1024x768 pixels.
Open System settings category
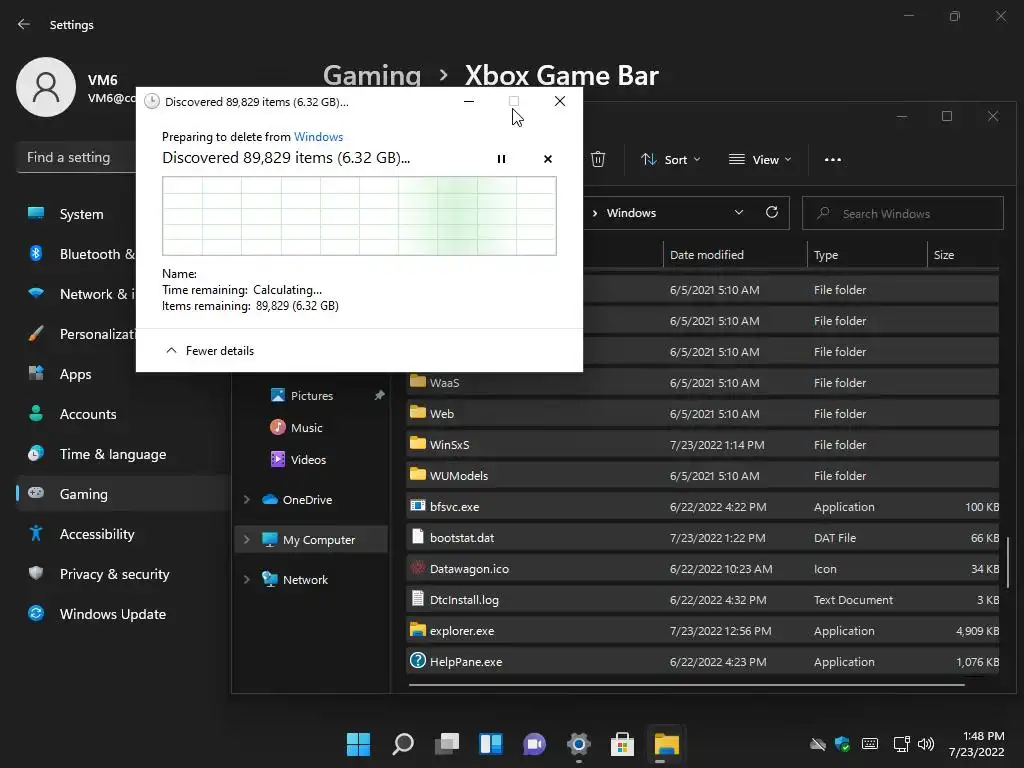[x=81, y=214]
